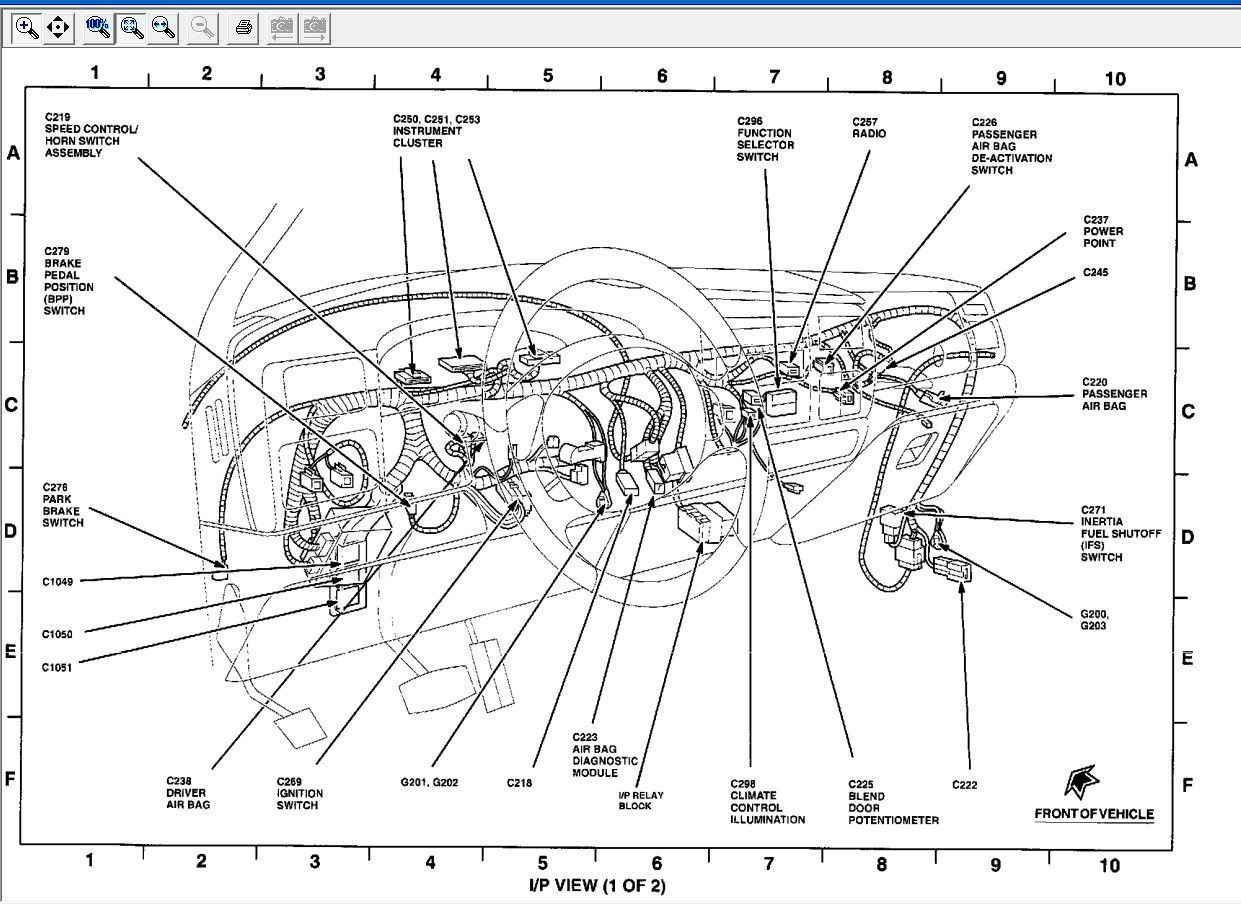Viewport: 1241px width, 904px height.
Task: Choose the fit width zoom icon
Action: tap(163, 28)
